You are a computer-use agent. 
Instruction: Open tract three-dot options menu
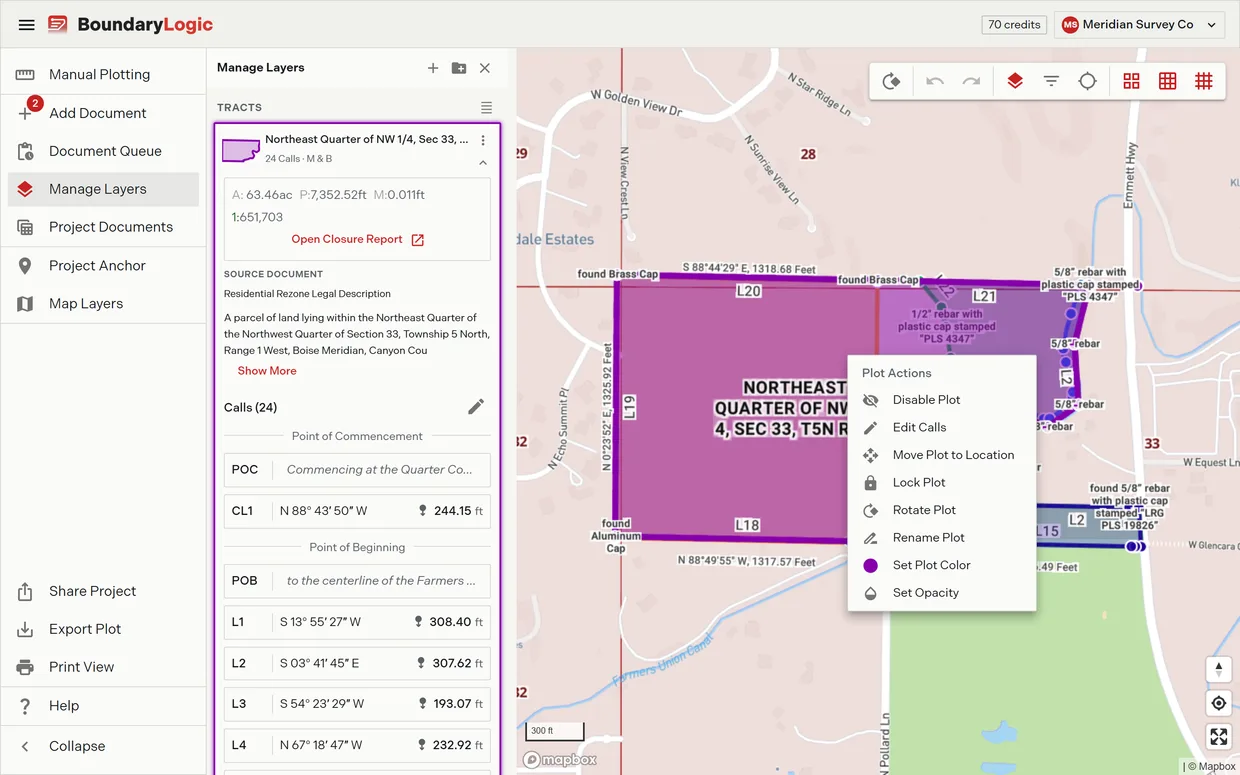(483, 140)
